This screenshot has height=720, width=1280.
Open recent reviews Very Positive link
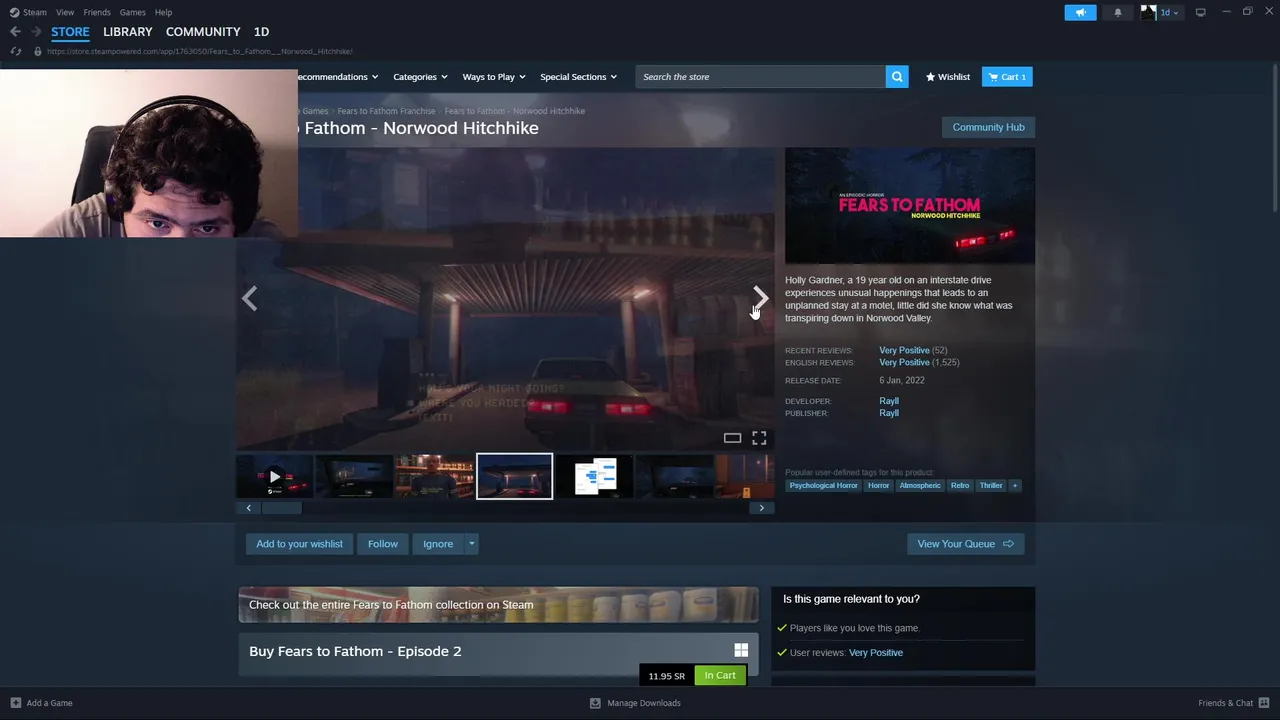(x=904, y=350)
